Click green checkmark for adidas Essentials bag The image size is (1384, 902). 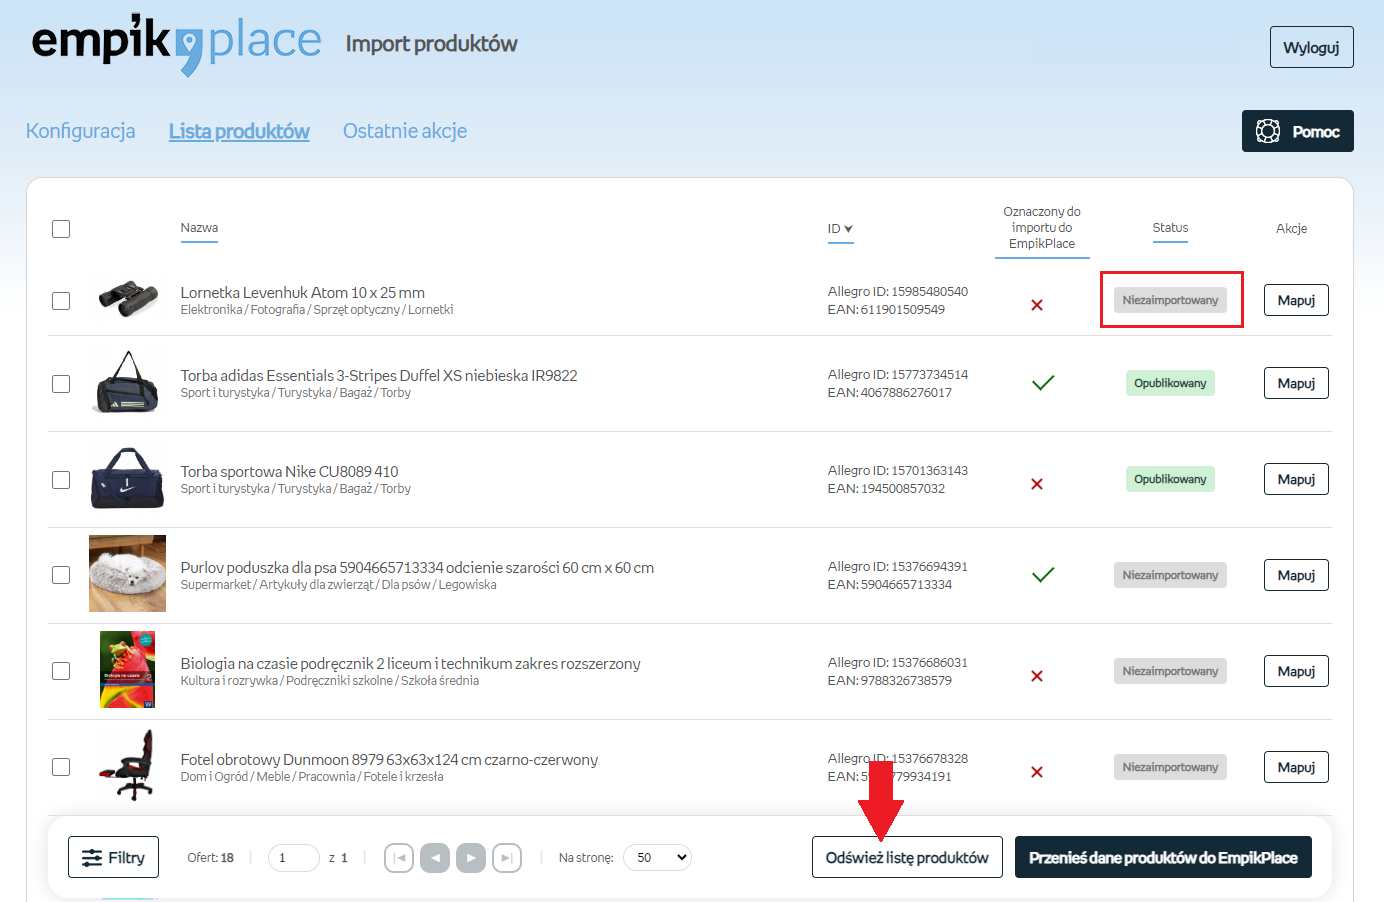coord(1043,383)
